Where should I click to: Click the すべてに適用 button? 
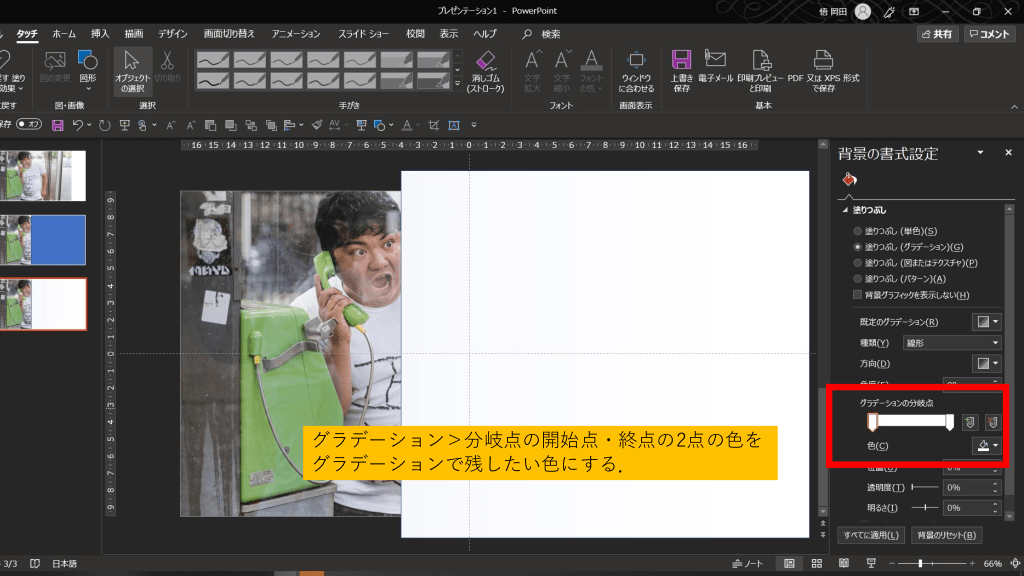point(872,535)
